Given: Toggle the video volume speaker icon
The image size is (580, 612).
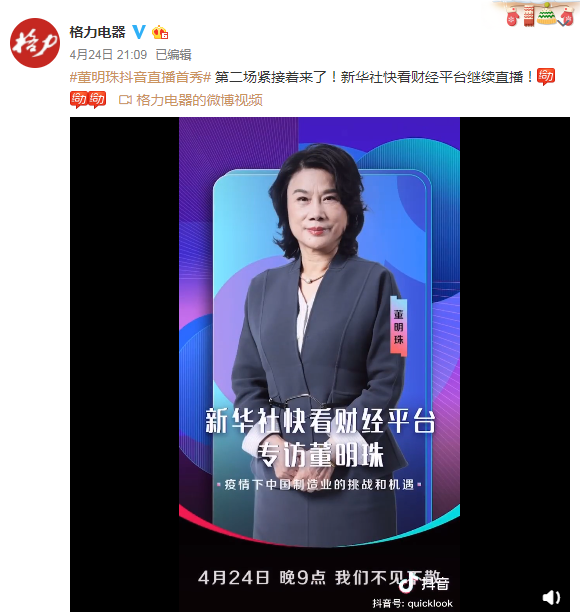Looking at the screenshot, I should tap(551, 597).
